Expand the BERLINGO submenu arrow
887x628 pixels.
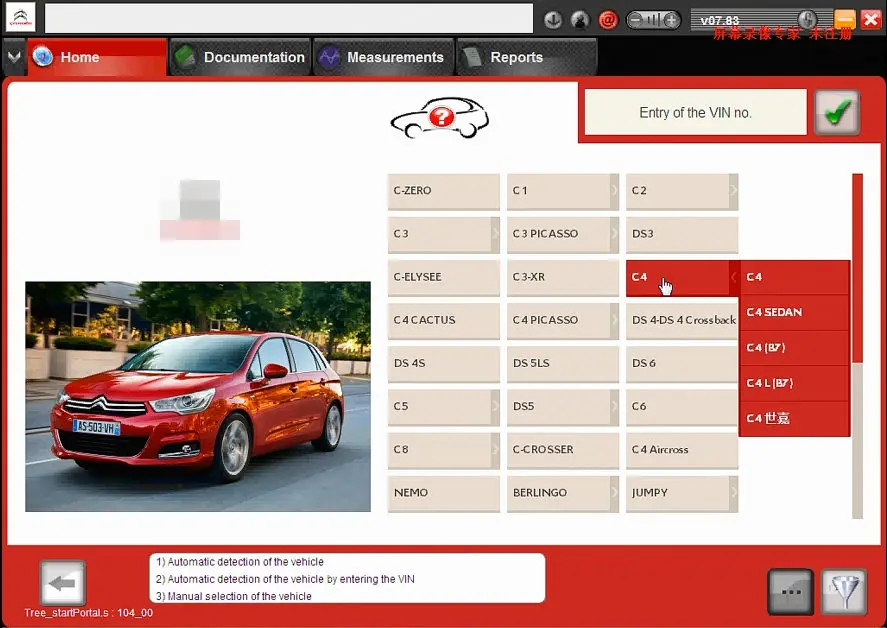click(614, 492)
